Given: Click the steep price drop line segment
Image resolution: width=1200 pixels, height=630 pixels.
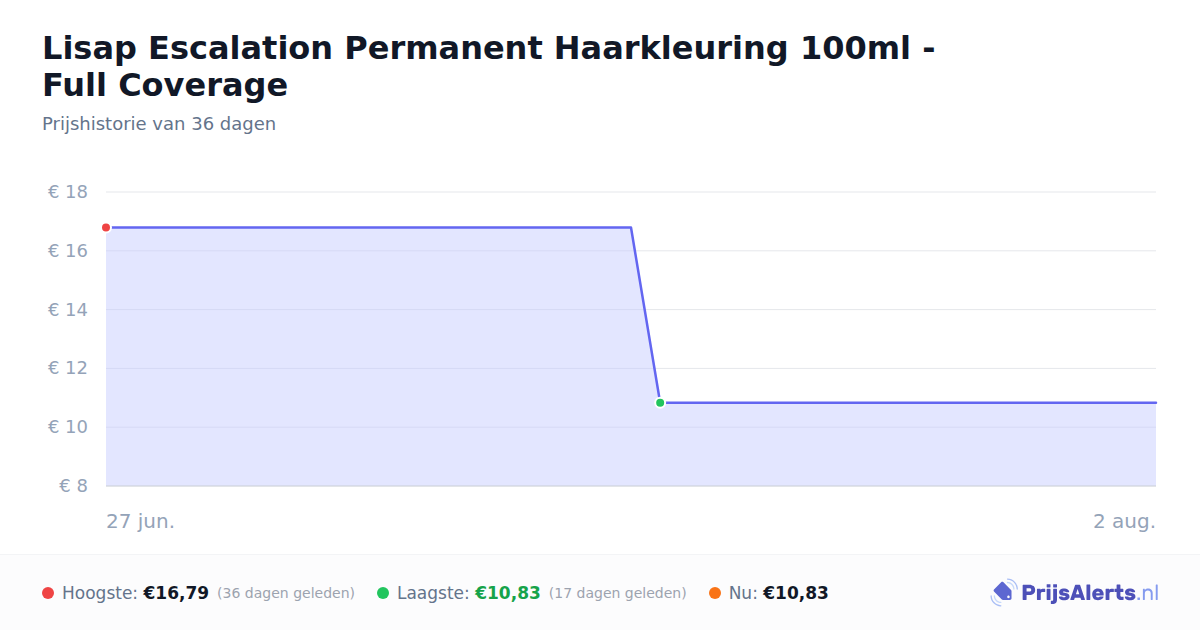Looking at the screenshot, I should click(645, 315).
